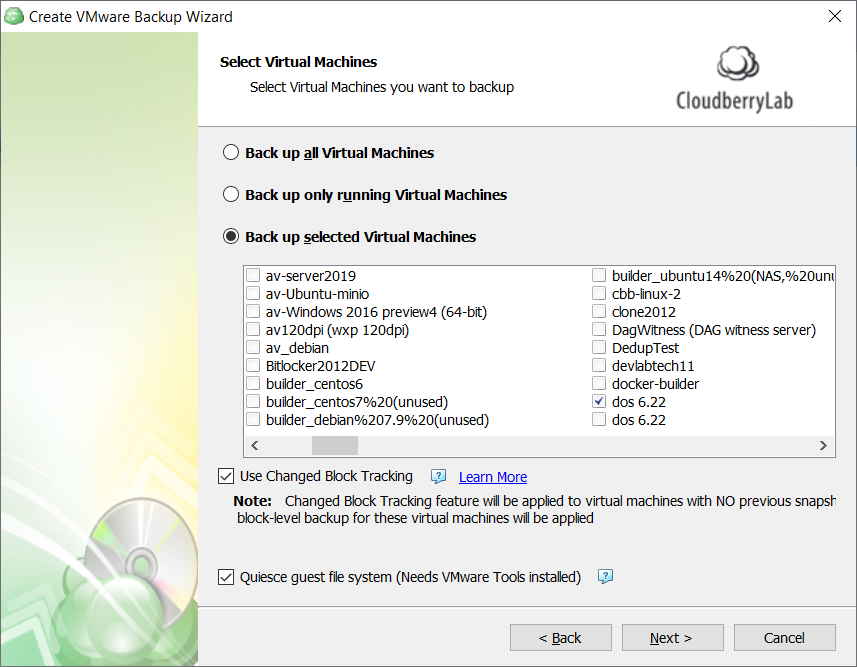Check the builder_ubuntu14%20 checkbox
Image resolution: width=857 pixels, height=667 pixels.
[599, 275]
